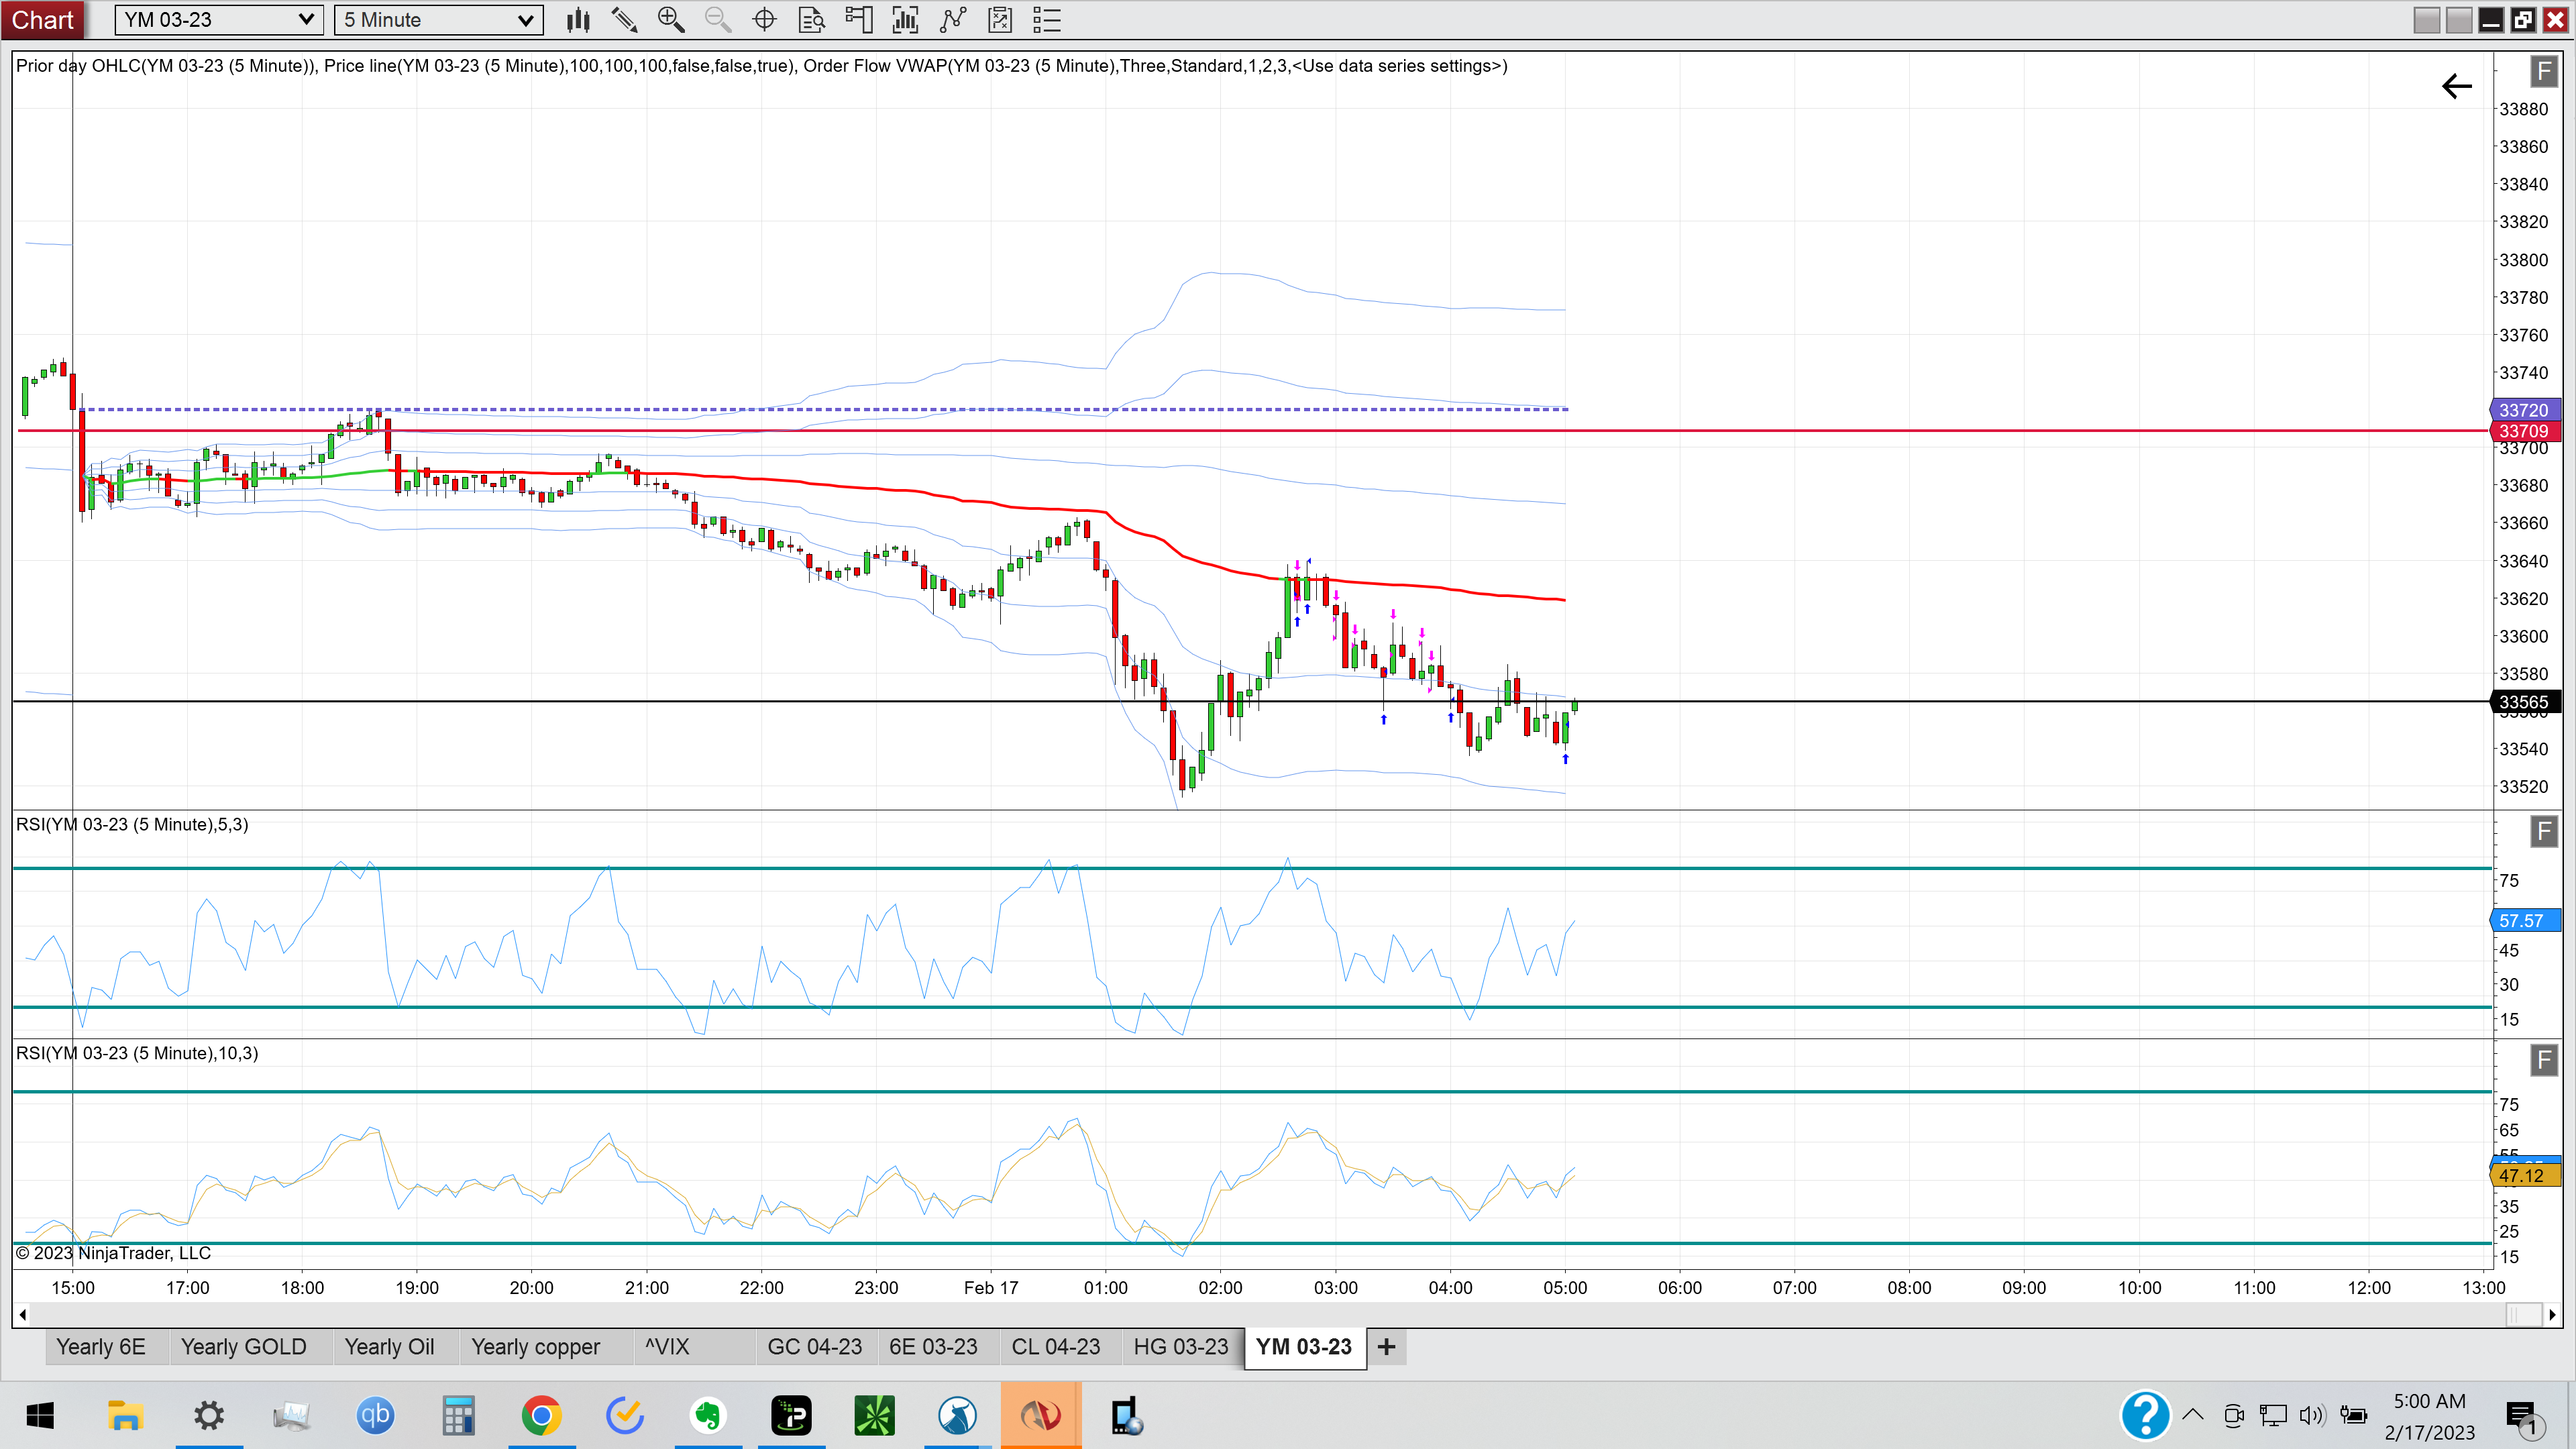Add a new chart tab with plus
Screen dimensions: 2576x1449
[1386, 1347]
